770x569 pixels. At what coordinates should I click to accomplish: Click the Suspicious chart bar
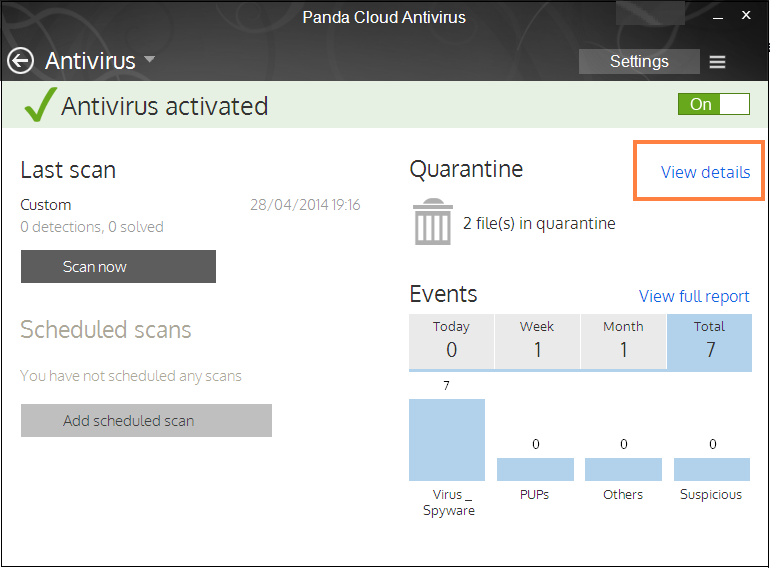(x=712, y=469)
